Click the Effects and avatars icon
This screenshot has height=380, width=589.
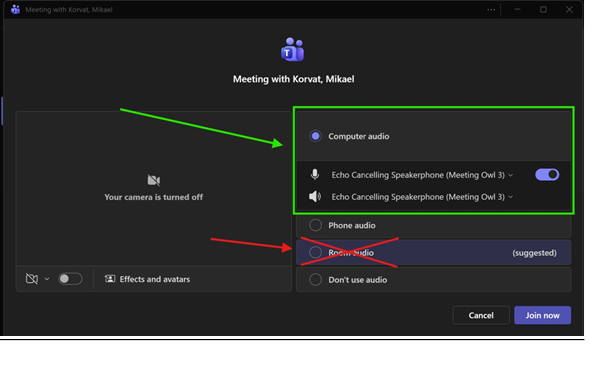tap(110, 279)
